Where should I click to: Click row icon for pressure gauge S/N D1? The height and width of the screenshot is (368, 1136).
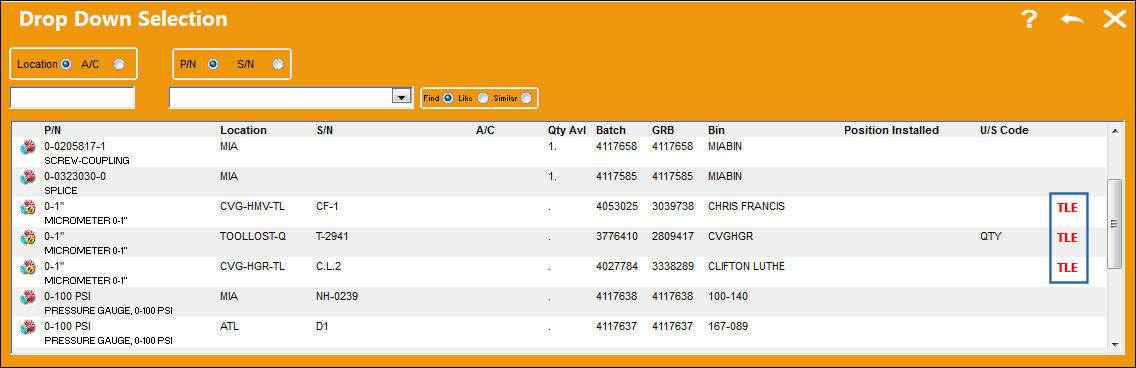28,327
